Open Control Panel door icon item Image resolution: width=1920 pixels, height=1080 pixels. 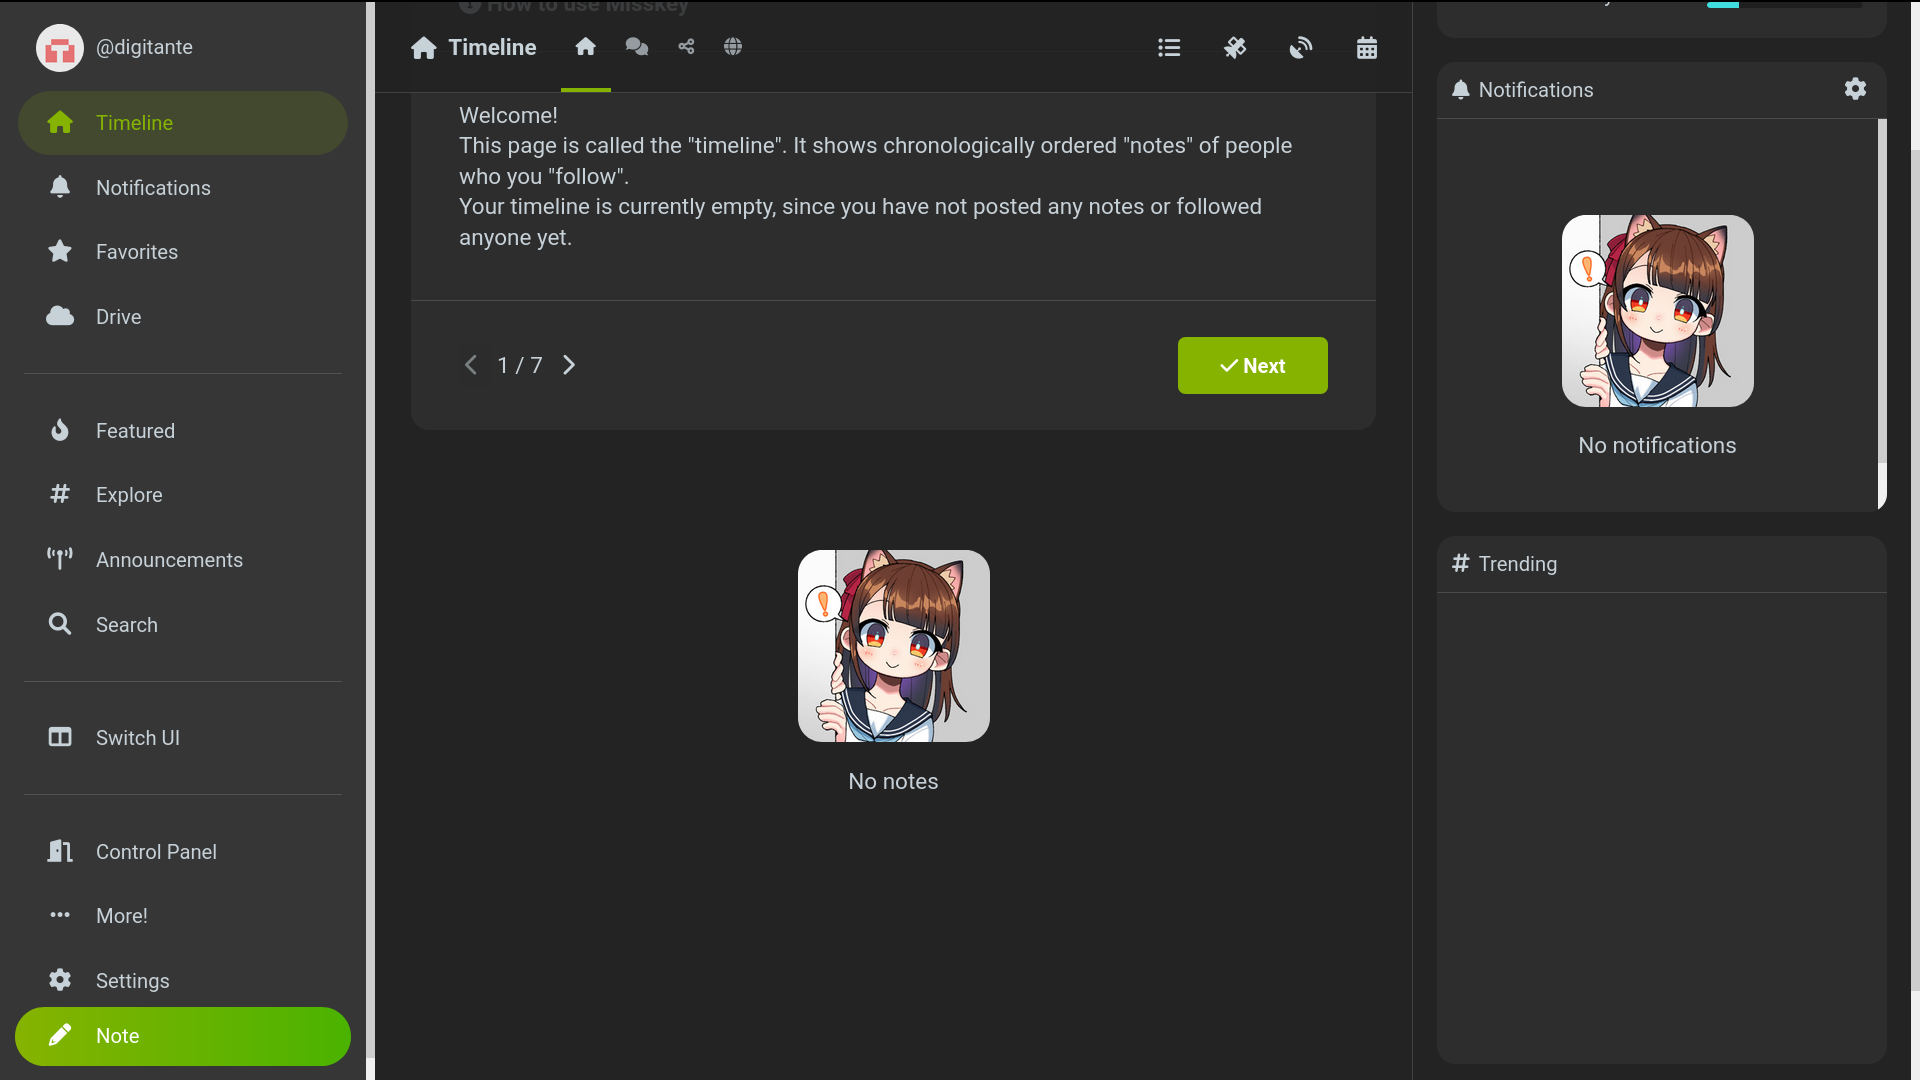pos(155,852)
